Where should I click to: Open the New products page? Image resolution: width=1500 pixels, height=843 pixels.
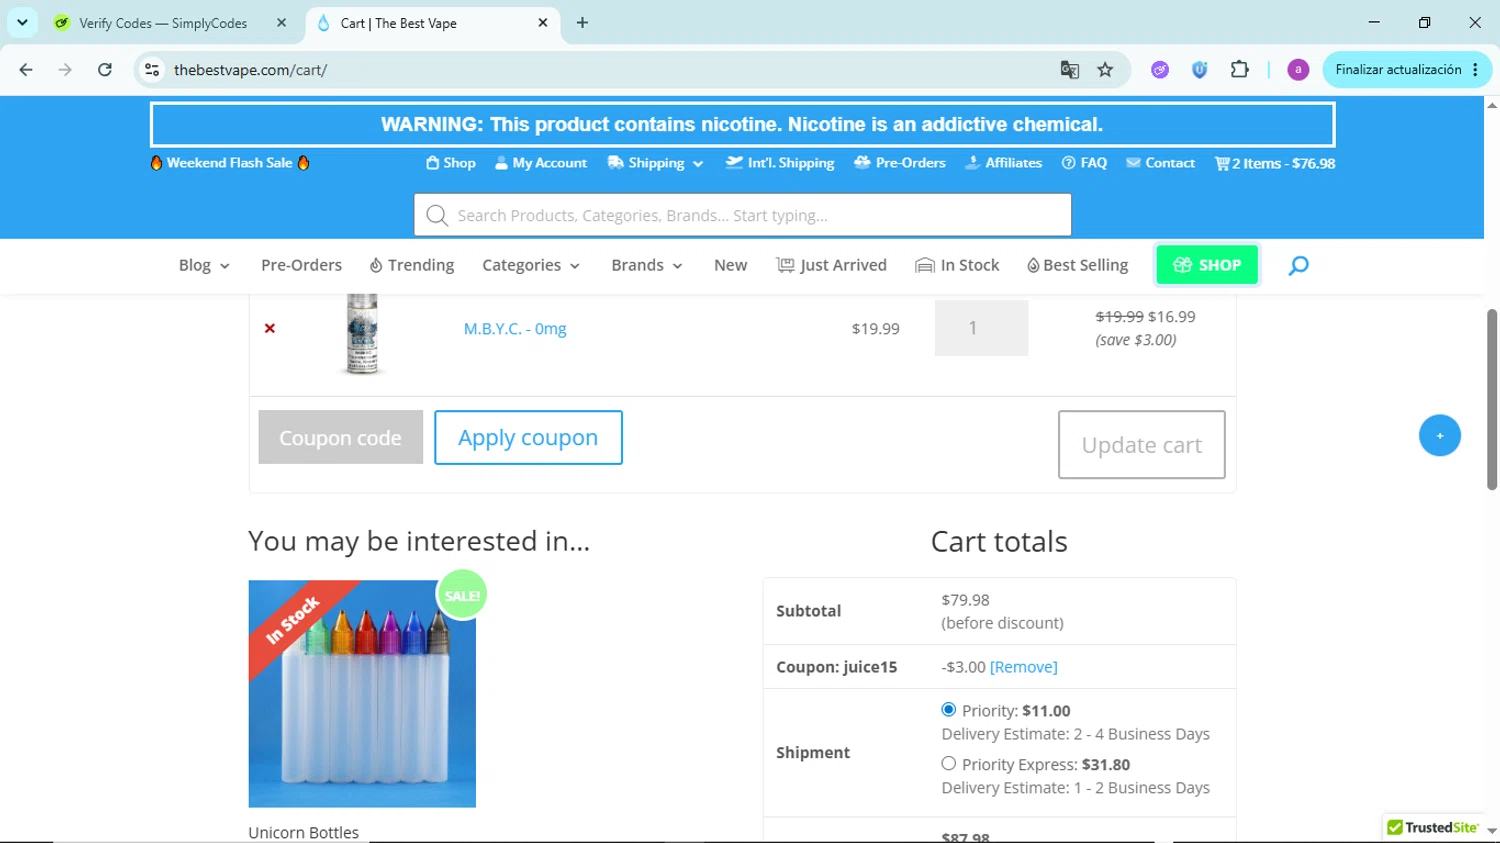click(x=731, y=265)
